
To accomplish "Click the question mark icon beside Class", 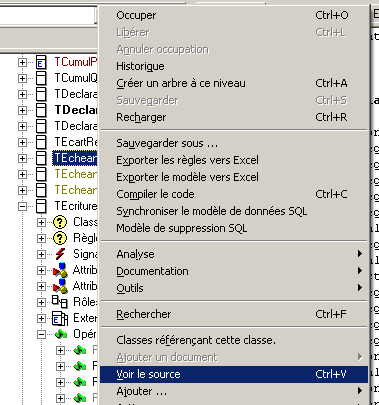I will pyautogui.click(x=60, y=222).
